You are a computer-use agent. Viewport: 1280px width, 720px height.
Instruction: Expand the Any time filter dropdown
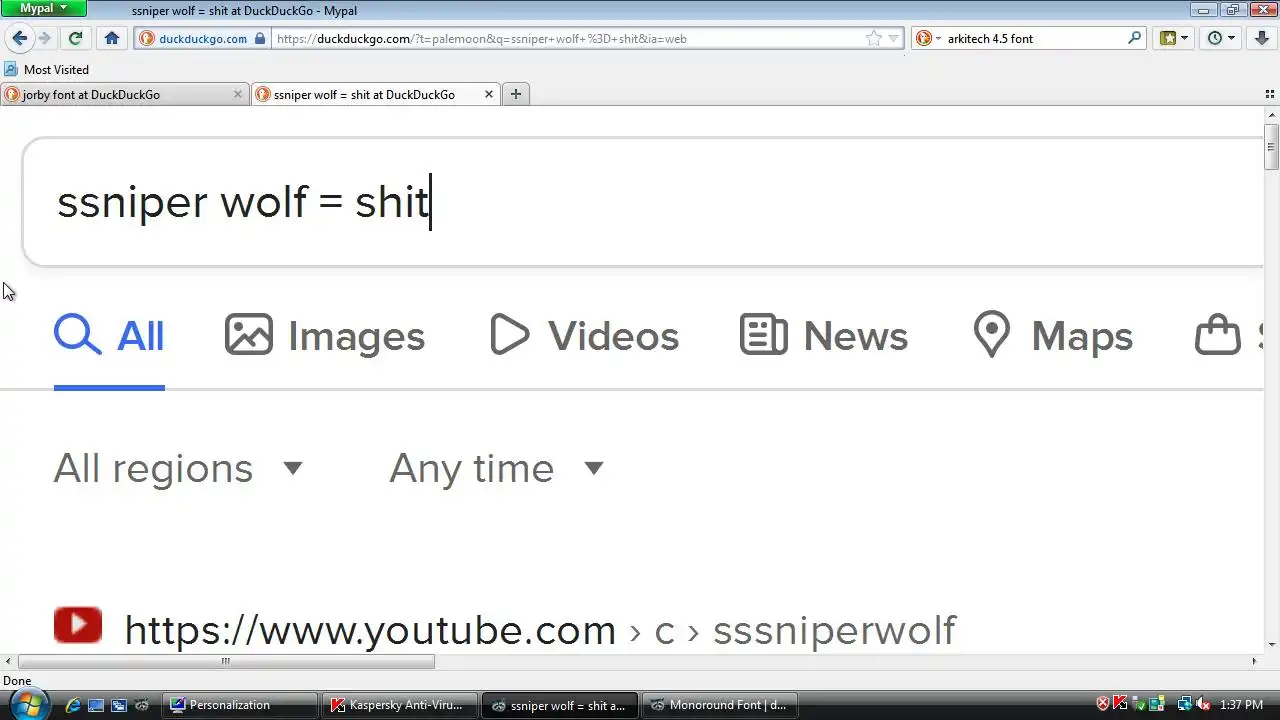(496, 468)
